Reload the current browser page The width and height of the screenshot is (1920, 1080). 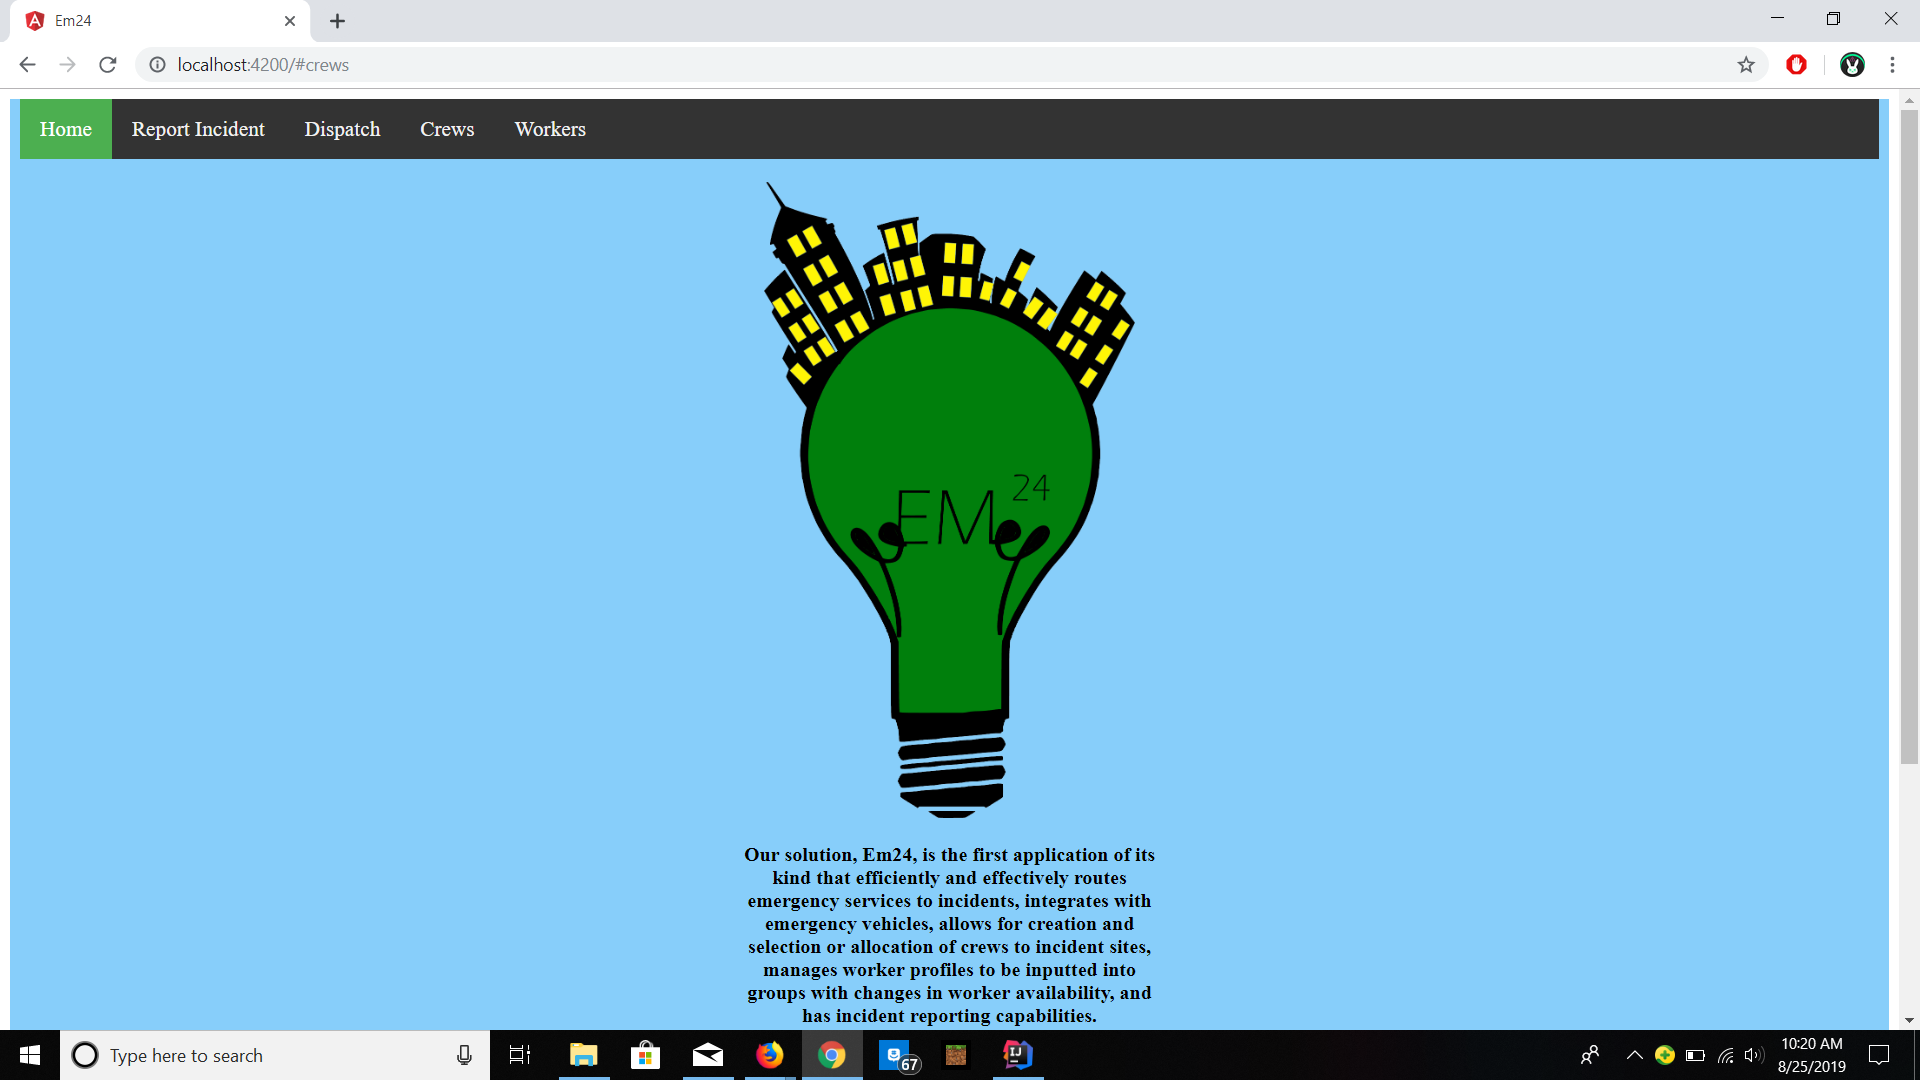pyautogui.click(x=108, y=65)
